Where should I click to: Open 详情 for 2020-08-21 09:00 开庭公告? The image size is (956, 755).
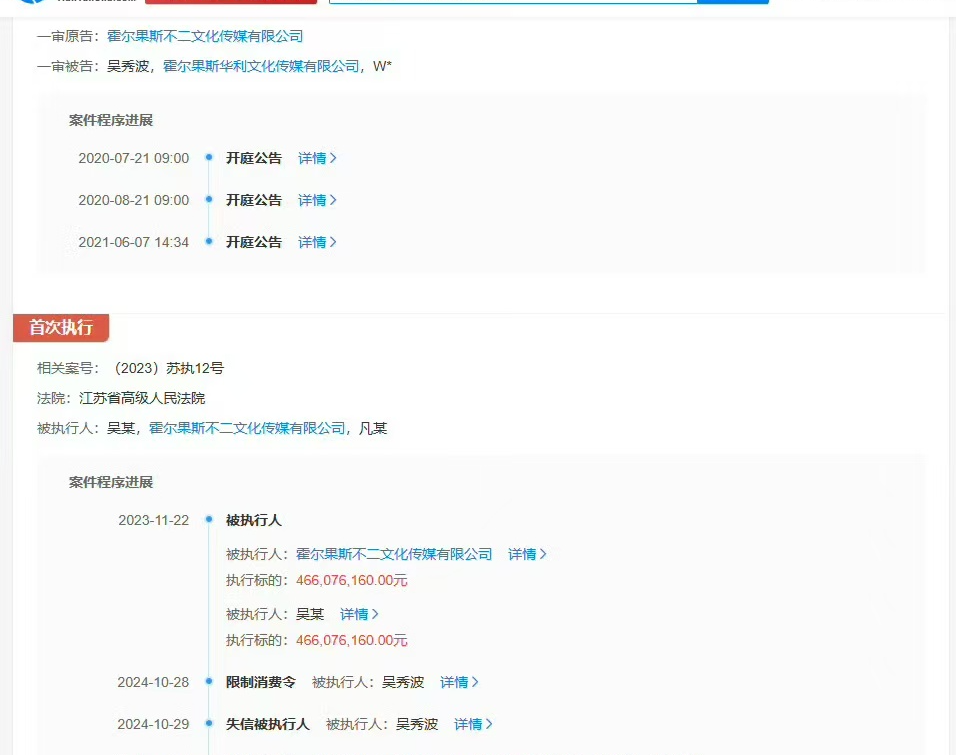(x=317, y=200)
